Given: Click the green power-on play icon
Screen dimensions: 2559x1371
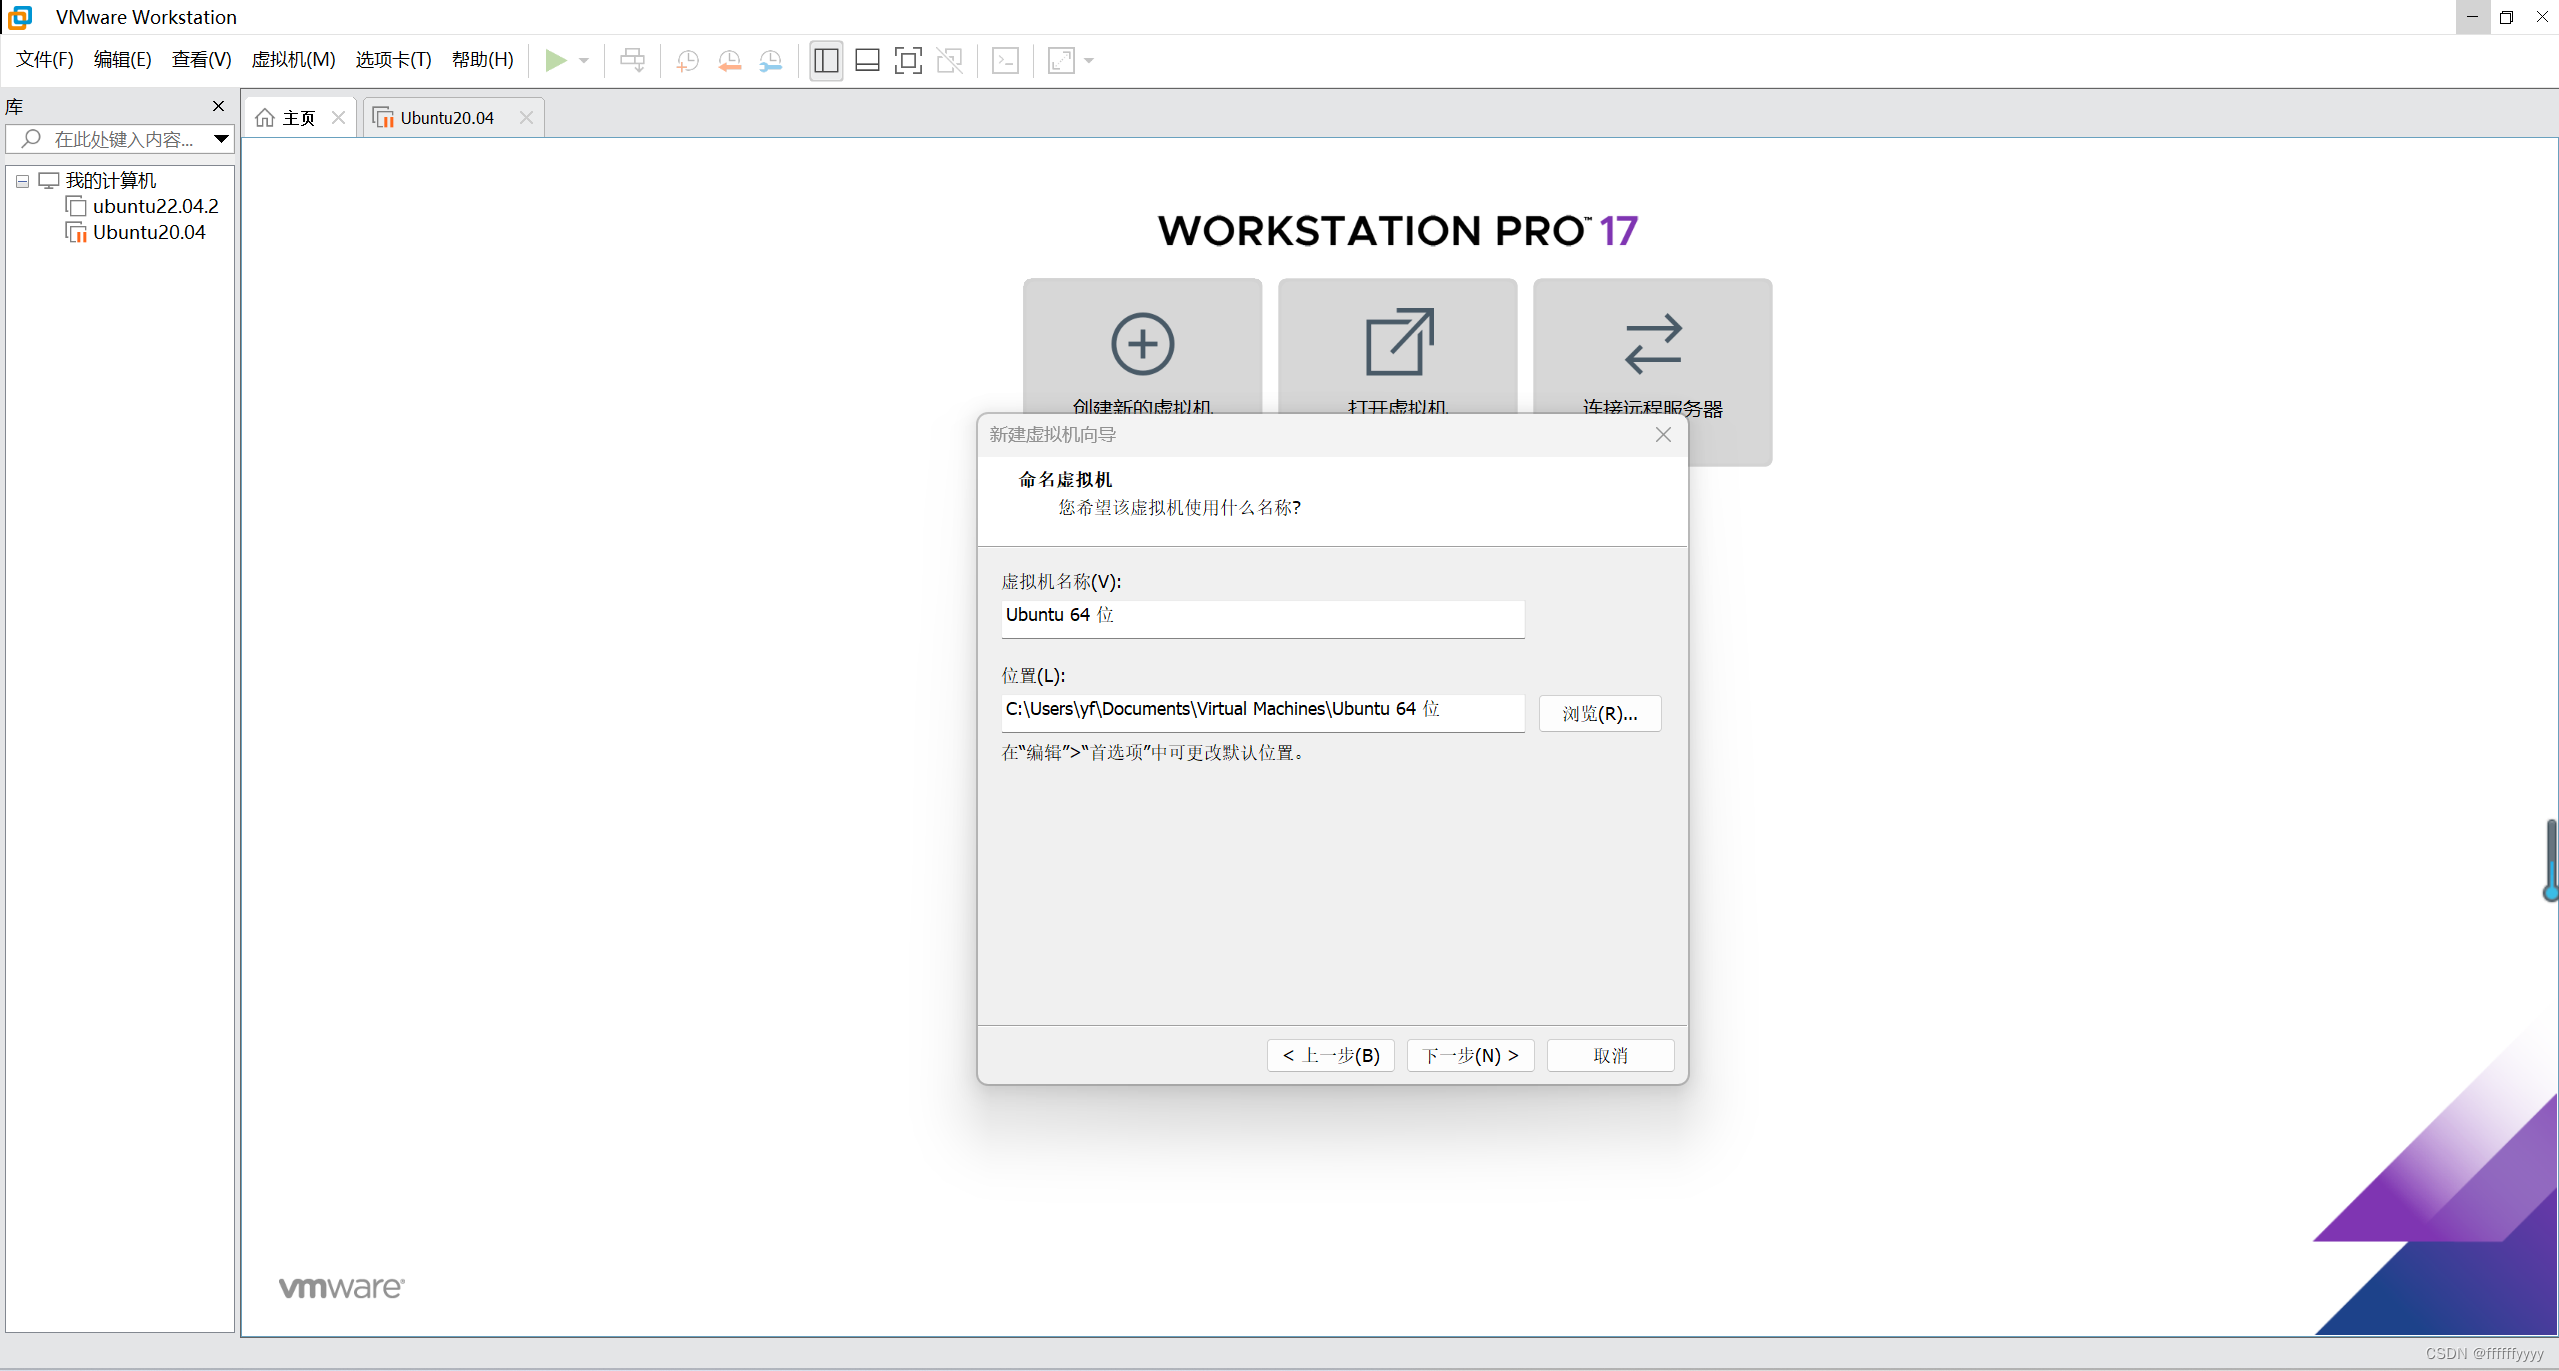Looking at the screenshot, I should click(555, 60).
